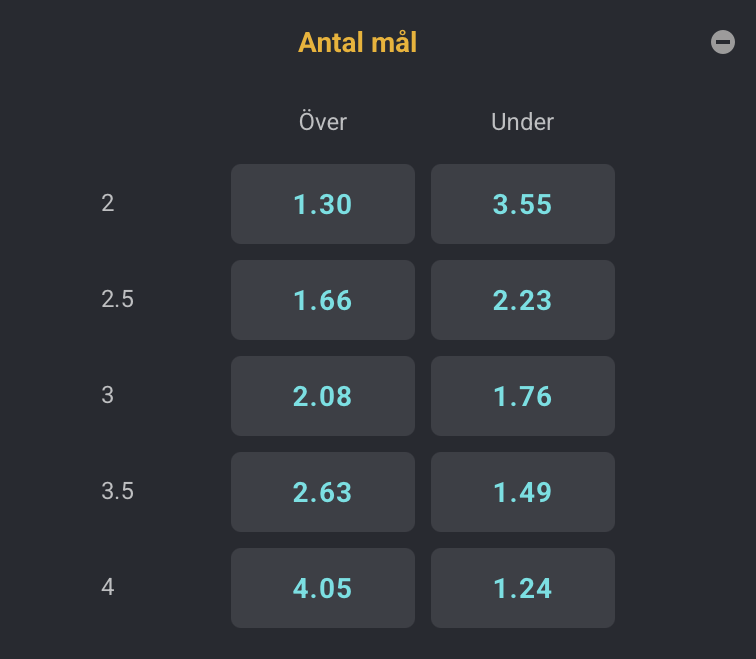Viewport: 756px width, 659px height.
Task: Click the Över column header
Action: (323, 121)
